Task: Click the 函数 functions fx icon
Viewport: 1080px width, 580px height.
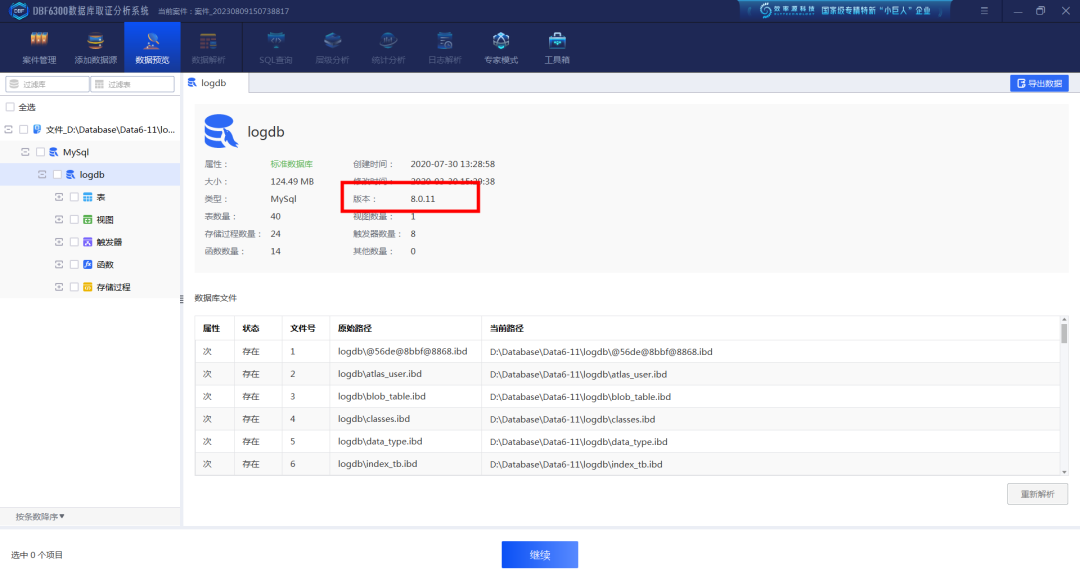Action: pos(87,265)
